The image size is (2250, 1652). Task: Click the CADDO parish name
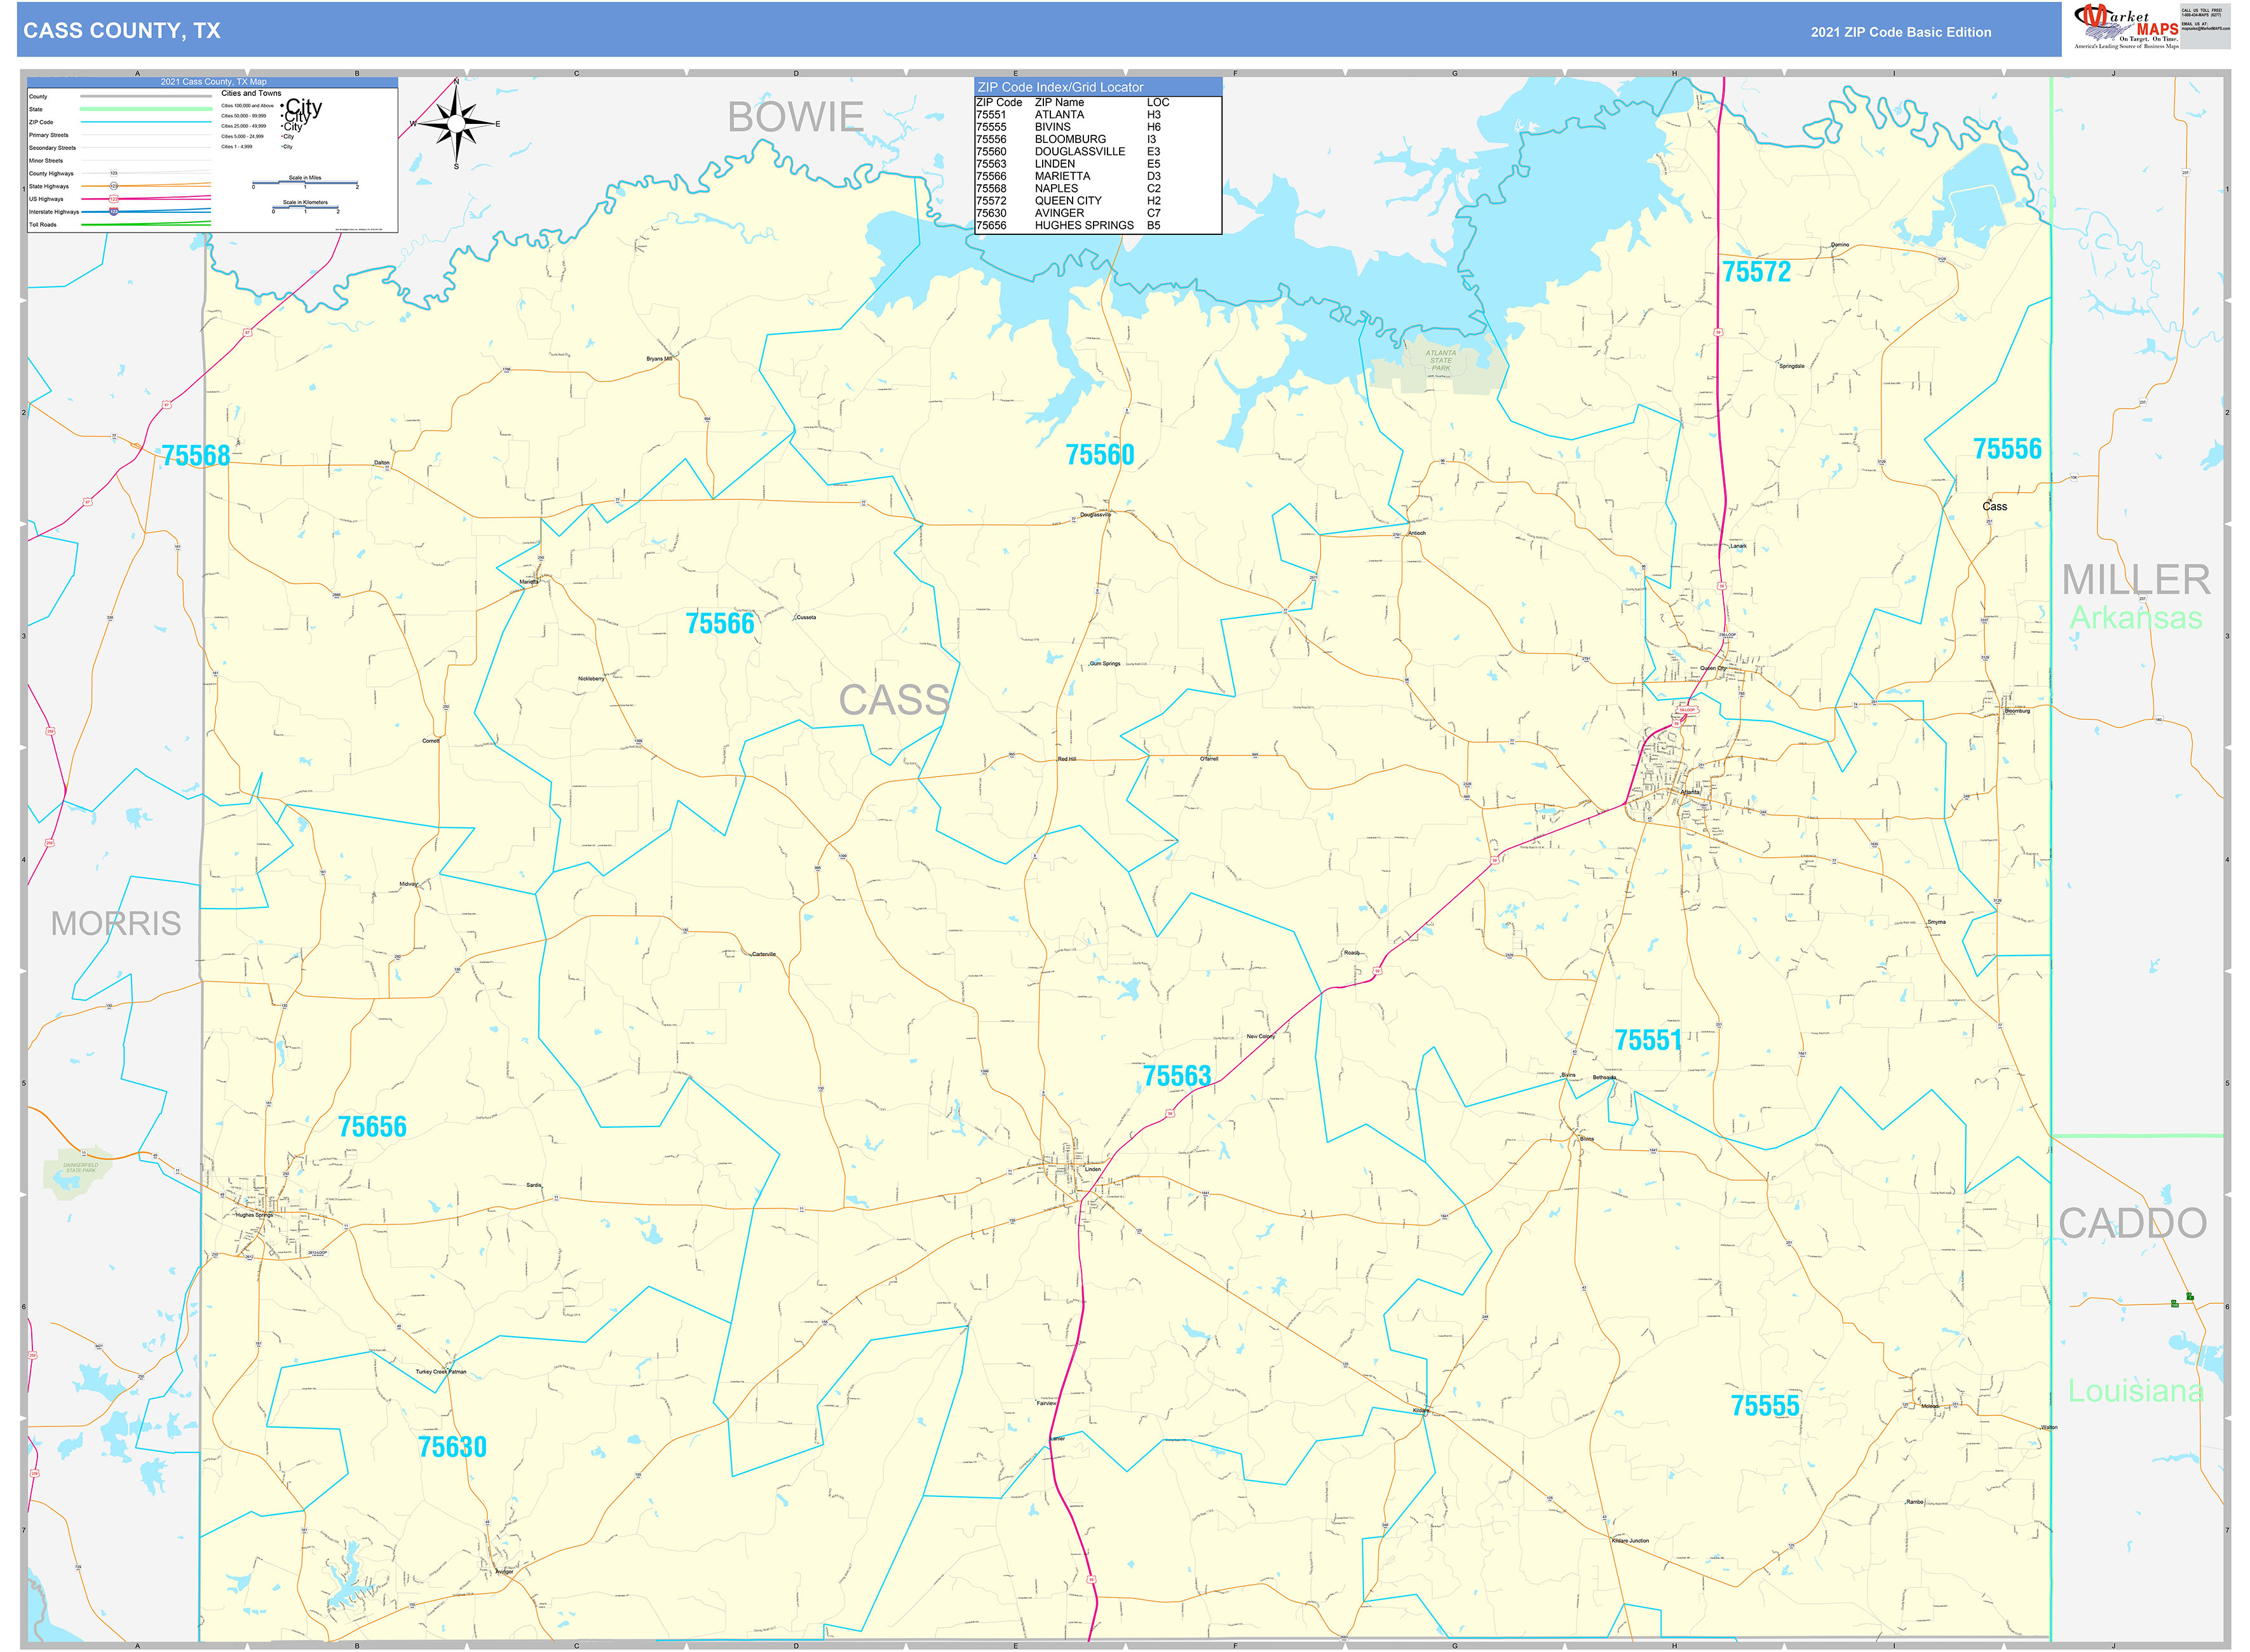pyautogui.click(x=2132, y=1224)
